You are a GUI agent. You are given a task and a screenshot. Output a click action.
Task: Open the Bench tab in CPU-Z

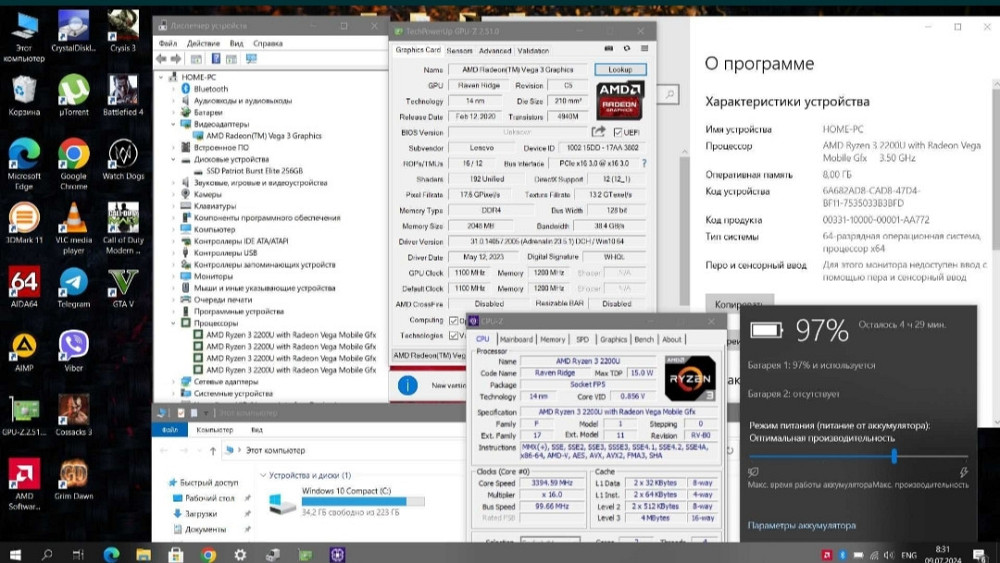coord(644,339)
